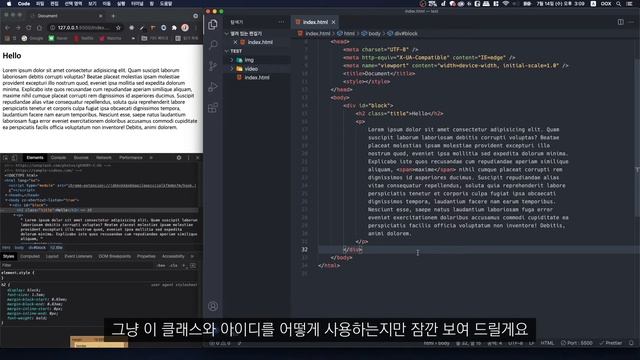Click the Styles filter input field
The width and height of the screenshot is (640, 360).
coord(78,265)
